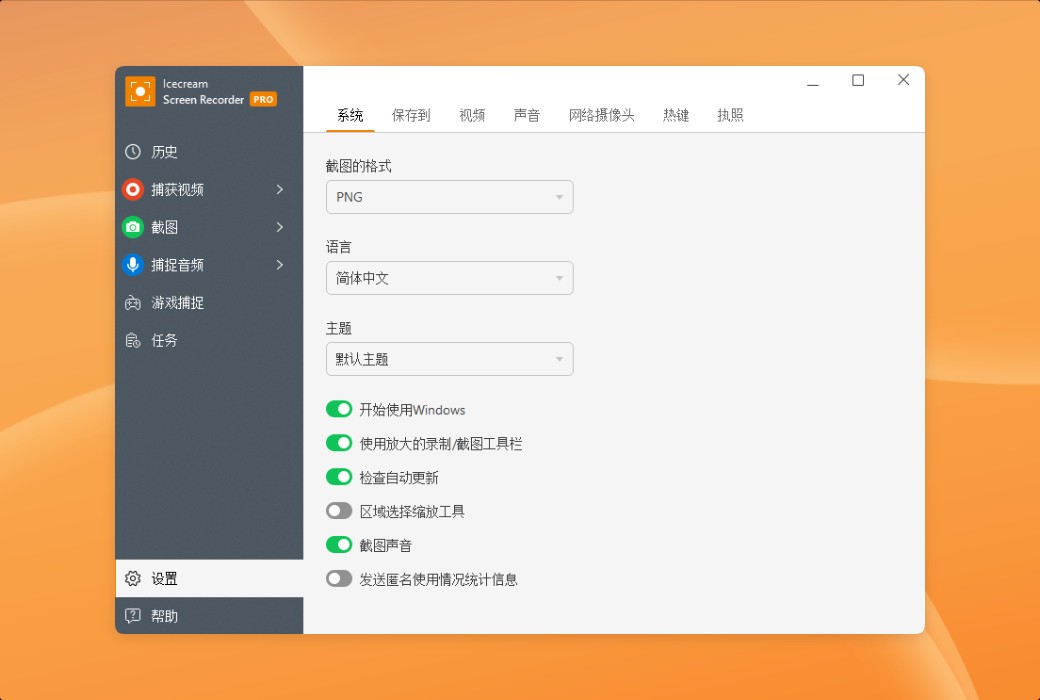Open the 语言 language dropdown

449,278
